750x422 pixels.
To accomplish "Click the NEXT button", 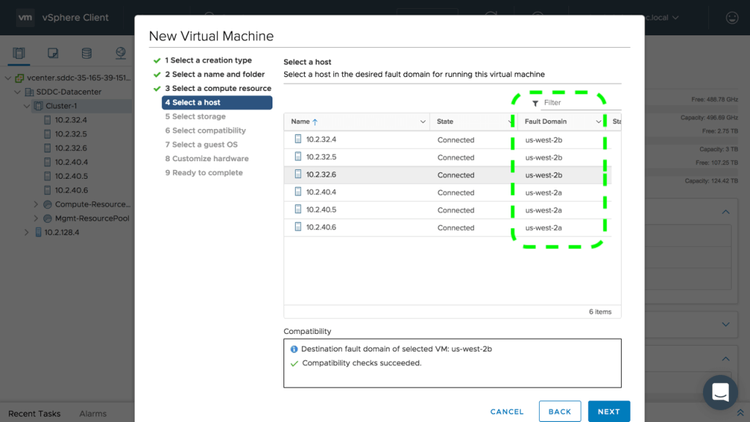I will [x=609, y=411].
